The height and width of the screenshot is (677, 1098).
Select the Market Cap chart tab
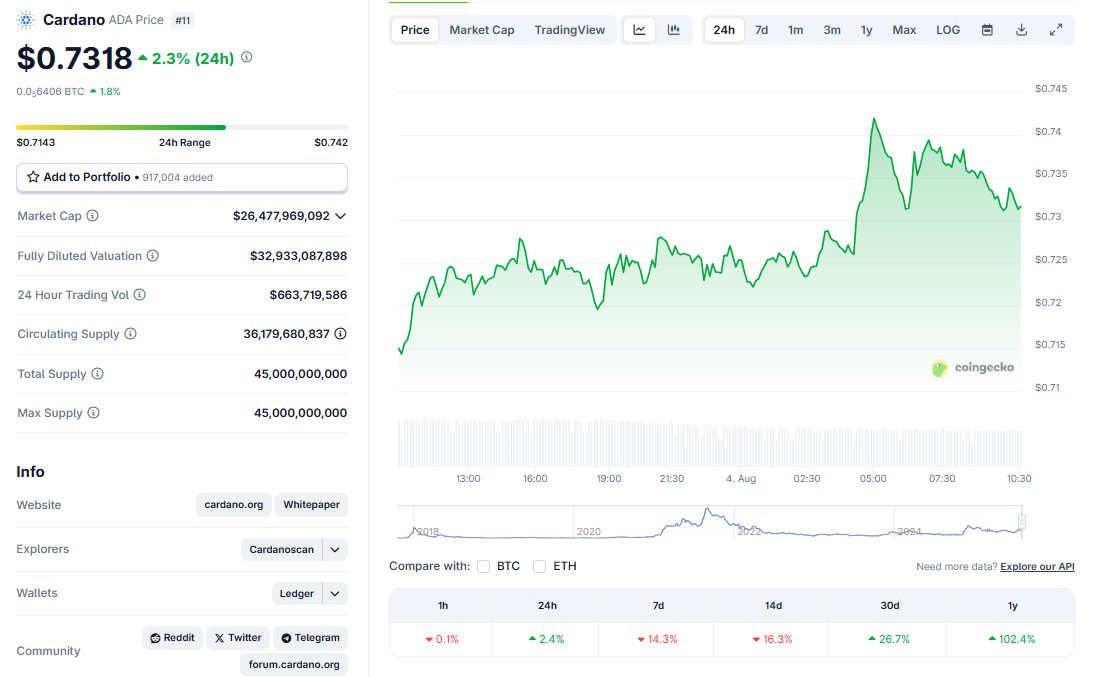point(482,30)
